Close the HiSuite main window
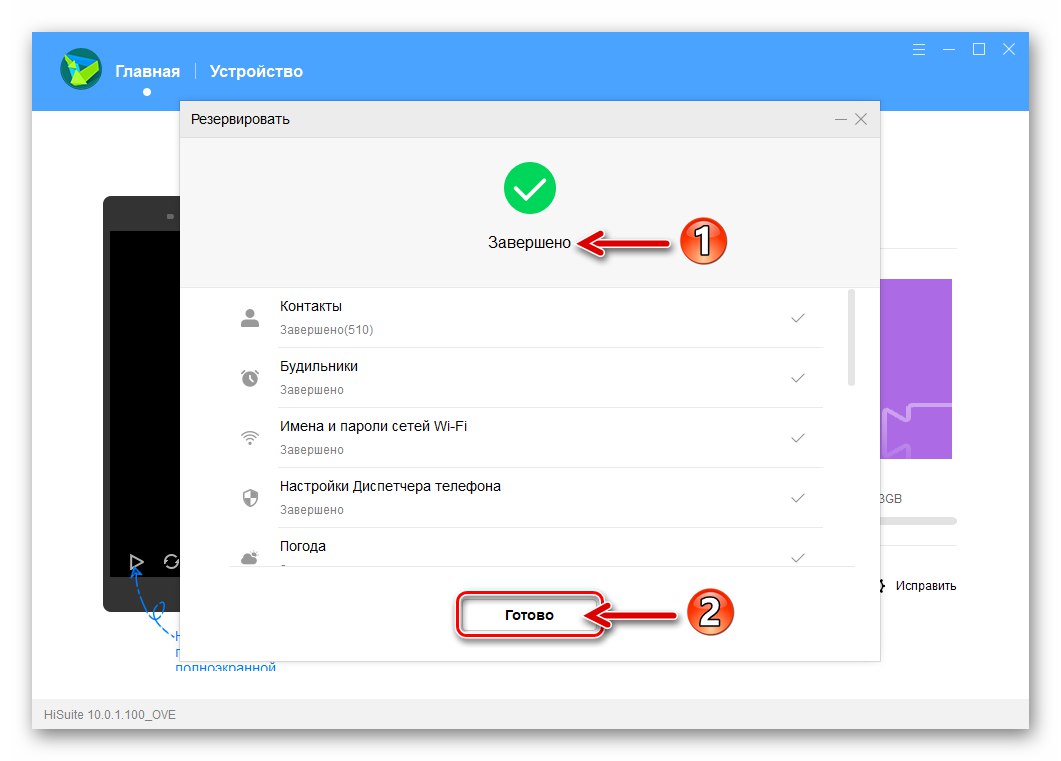Image resolution: width=1061 pixels, height=761 pixels. pos(1009,49)
